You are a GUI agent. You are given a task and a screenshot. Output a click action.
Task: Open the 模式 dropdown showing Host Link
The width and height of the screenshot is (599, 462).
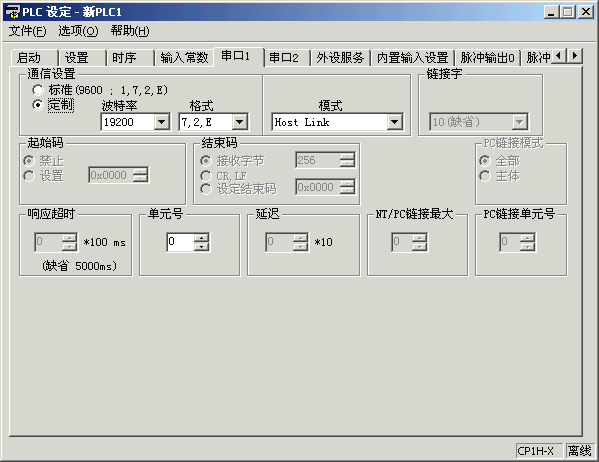(394, 122)
